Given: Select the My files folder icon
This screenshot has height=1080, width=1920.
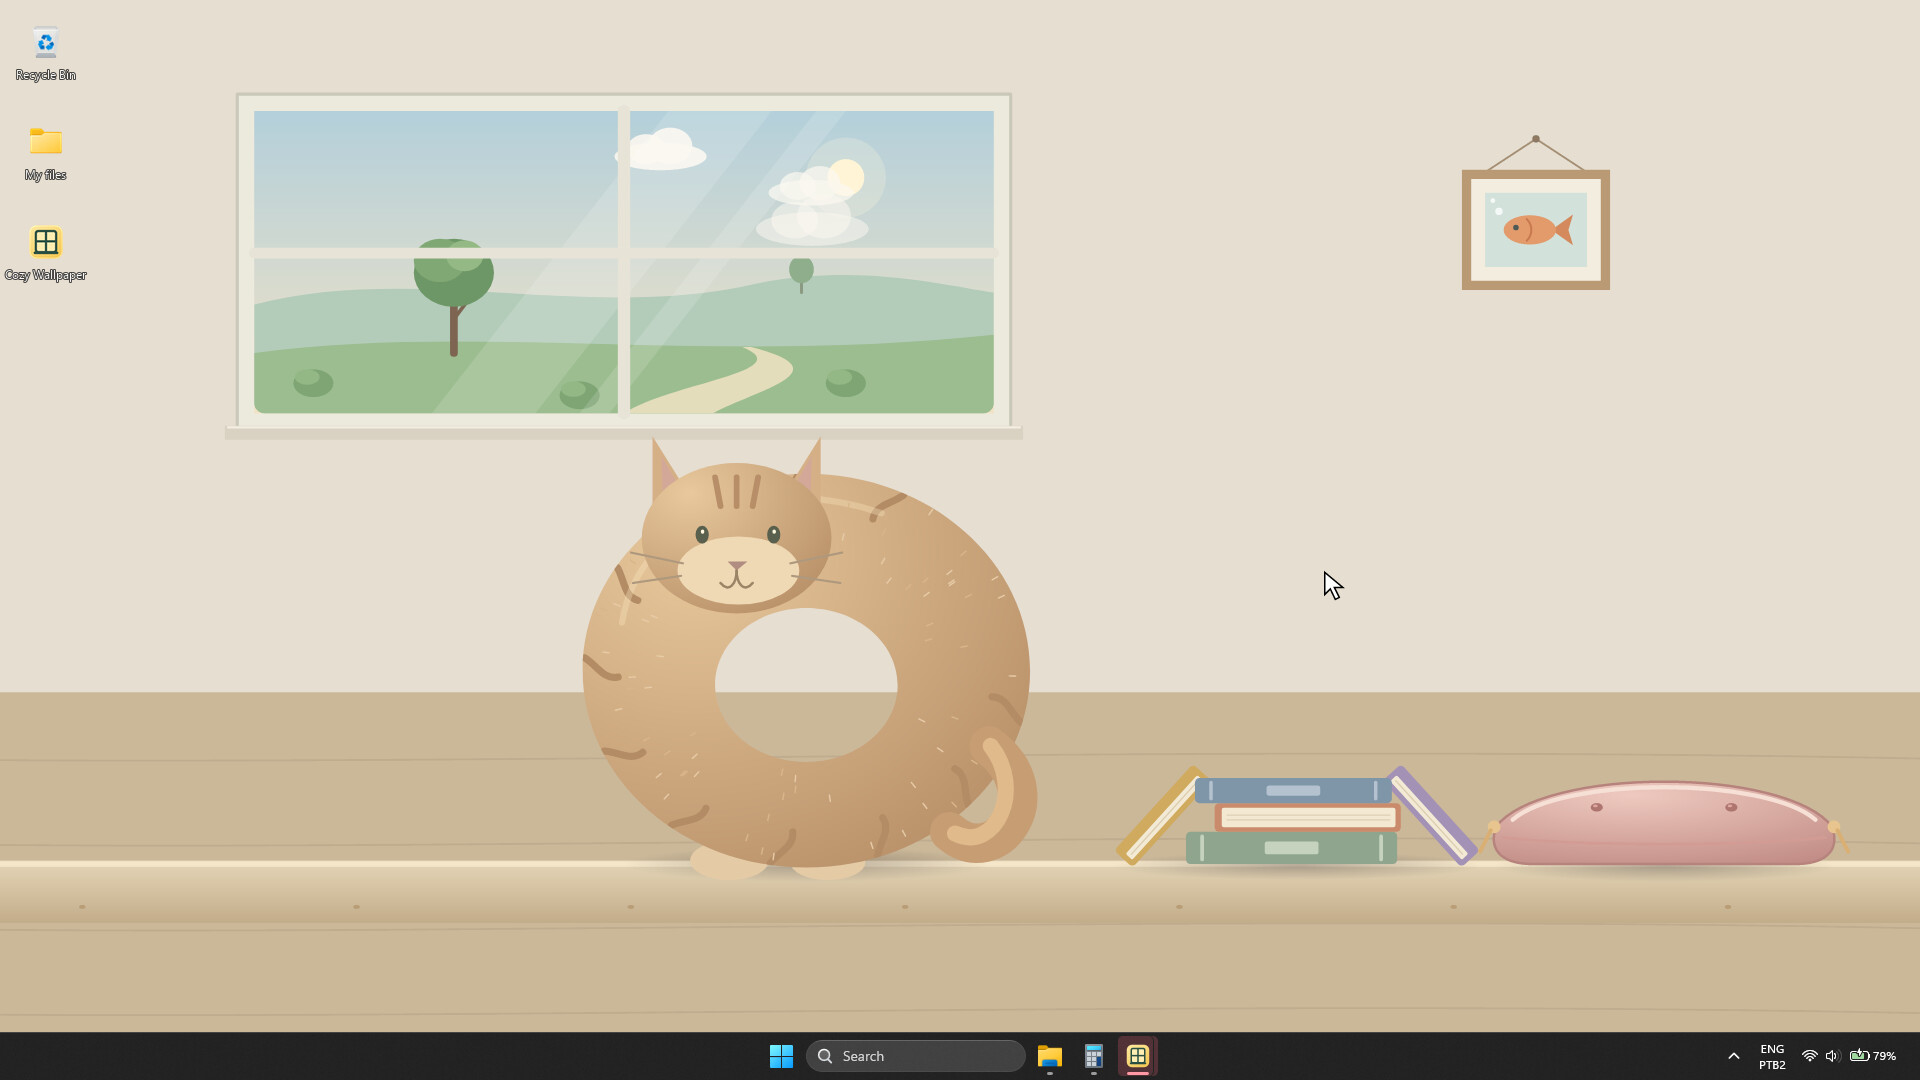Looking at the screenshot, I should click(x=45, y=154).
